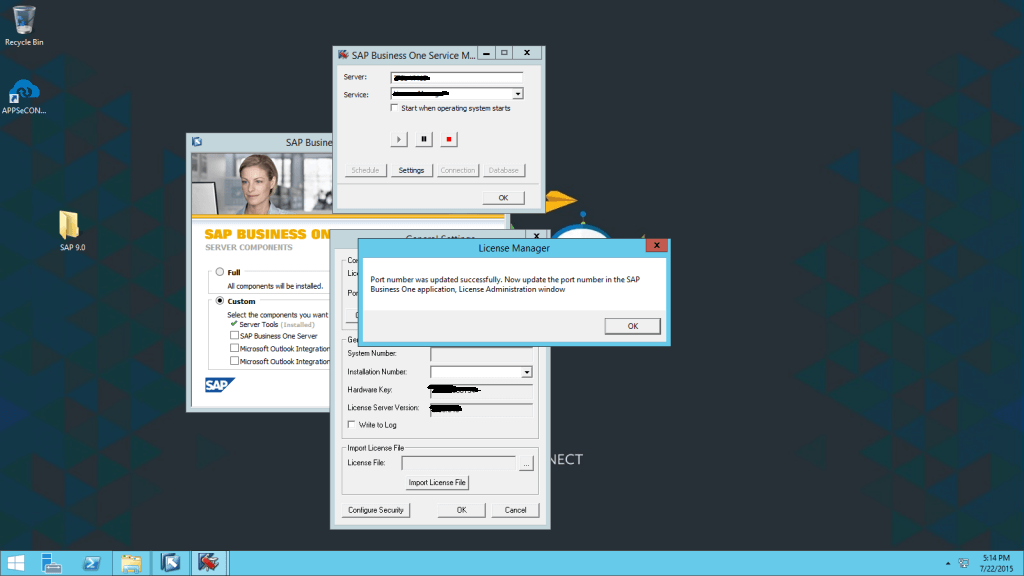Click the Hardware Key field
Image resolution: width=1024 pixels, height=576 pixels.
point(481,390)
